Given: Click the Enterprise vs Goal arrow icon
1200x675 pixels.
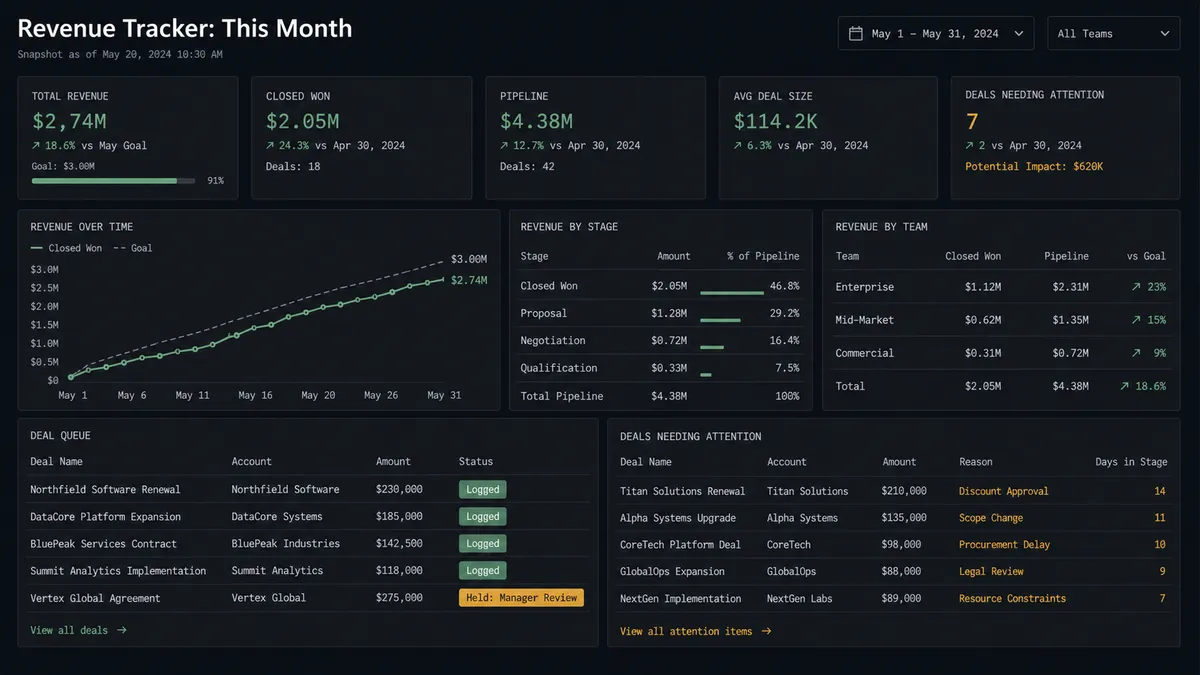Looking at the screenshot, I should [1136, 287].
